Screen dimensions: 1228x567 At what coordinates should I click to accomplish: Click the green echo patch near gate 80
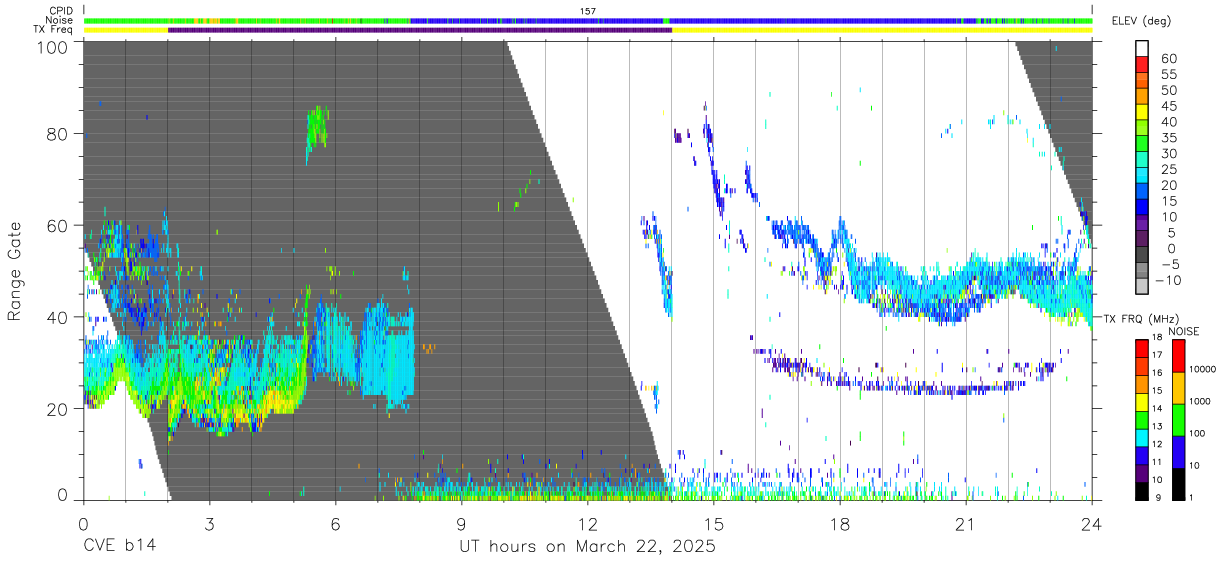pyautogui.click(x=317, y=133)
